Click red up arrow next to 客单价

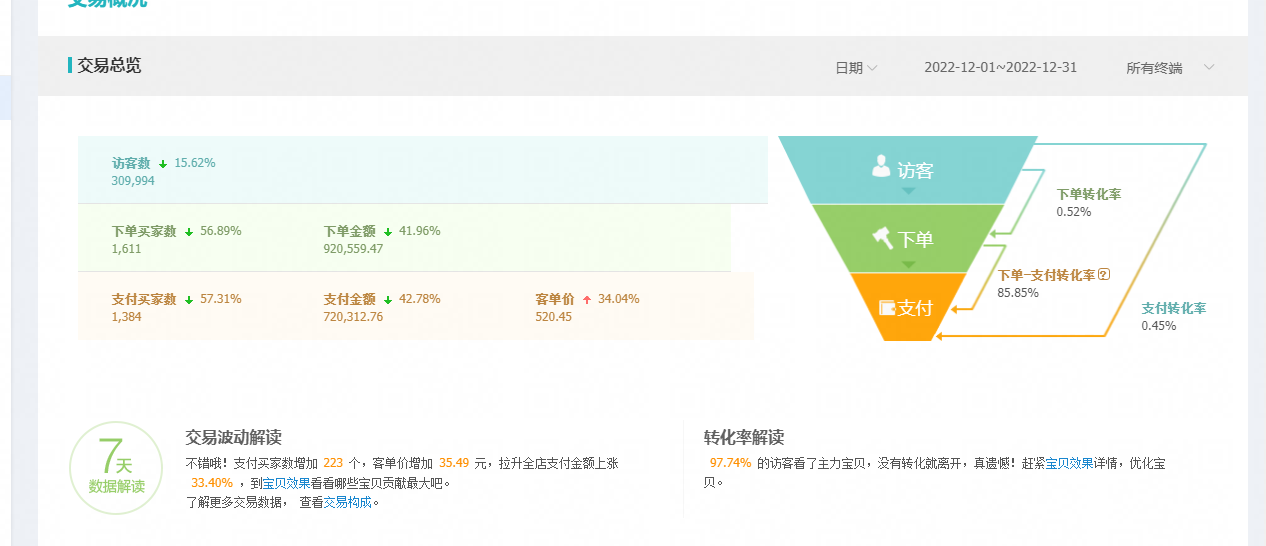(x=586, y=299)
